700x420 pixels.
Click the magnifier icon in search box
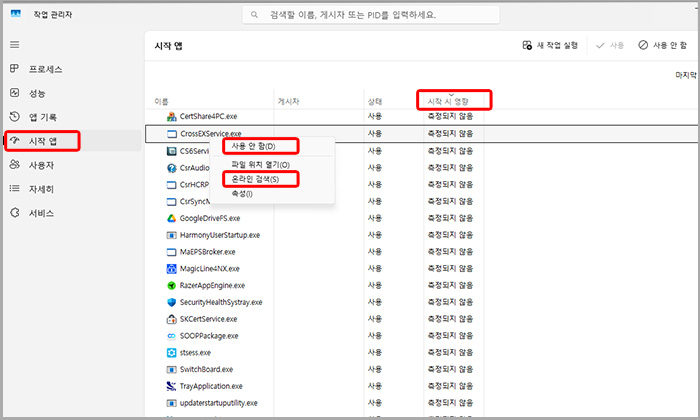click(254, 15)
